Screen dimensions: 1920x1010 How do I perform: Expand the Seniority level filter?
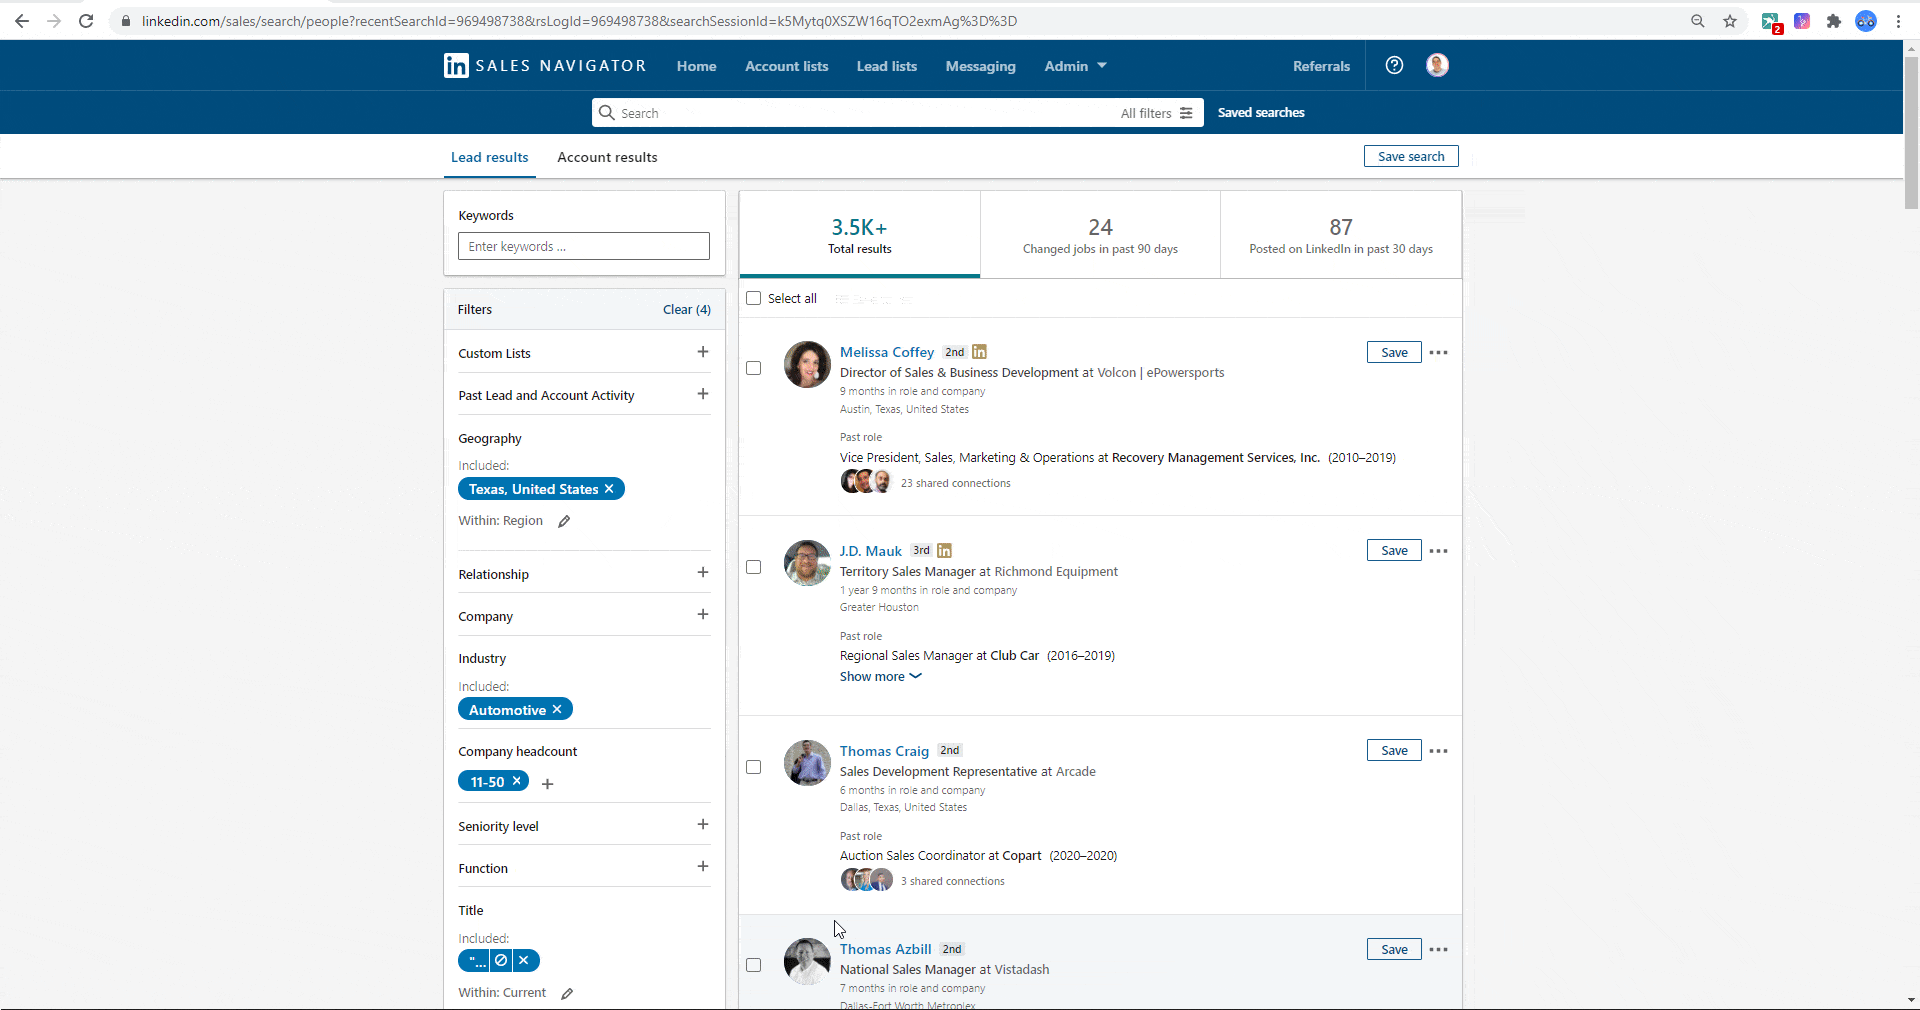703,824
